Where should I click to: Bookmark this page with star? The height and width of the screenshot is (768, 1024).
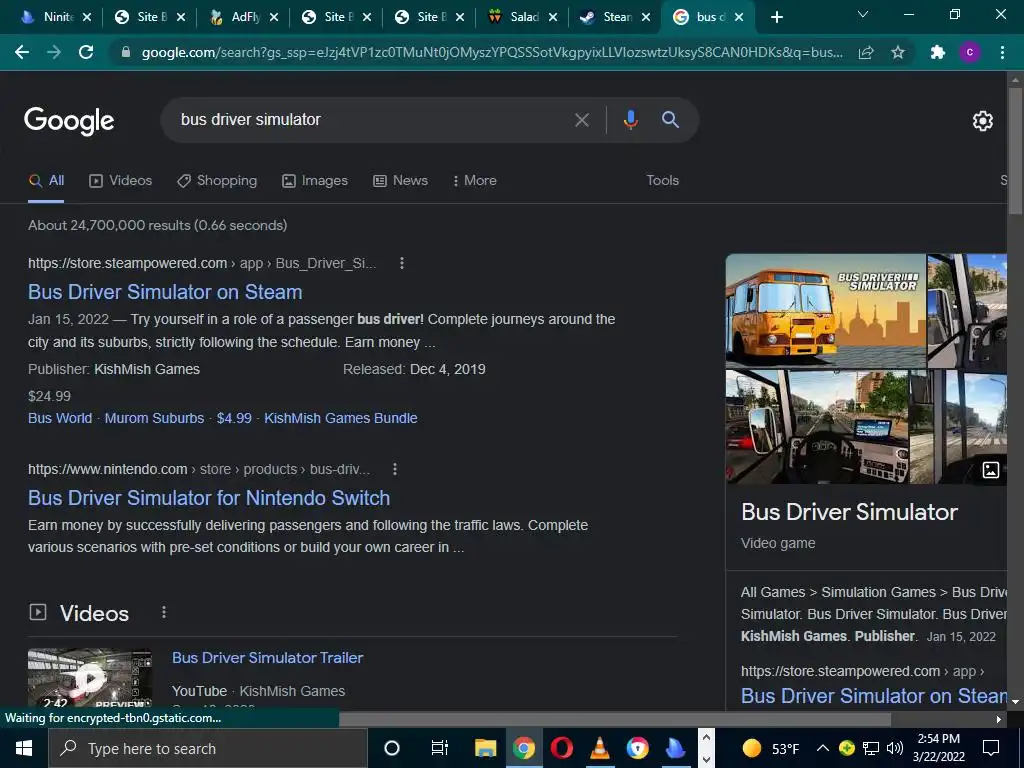pos(898,52)
